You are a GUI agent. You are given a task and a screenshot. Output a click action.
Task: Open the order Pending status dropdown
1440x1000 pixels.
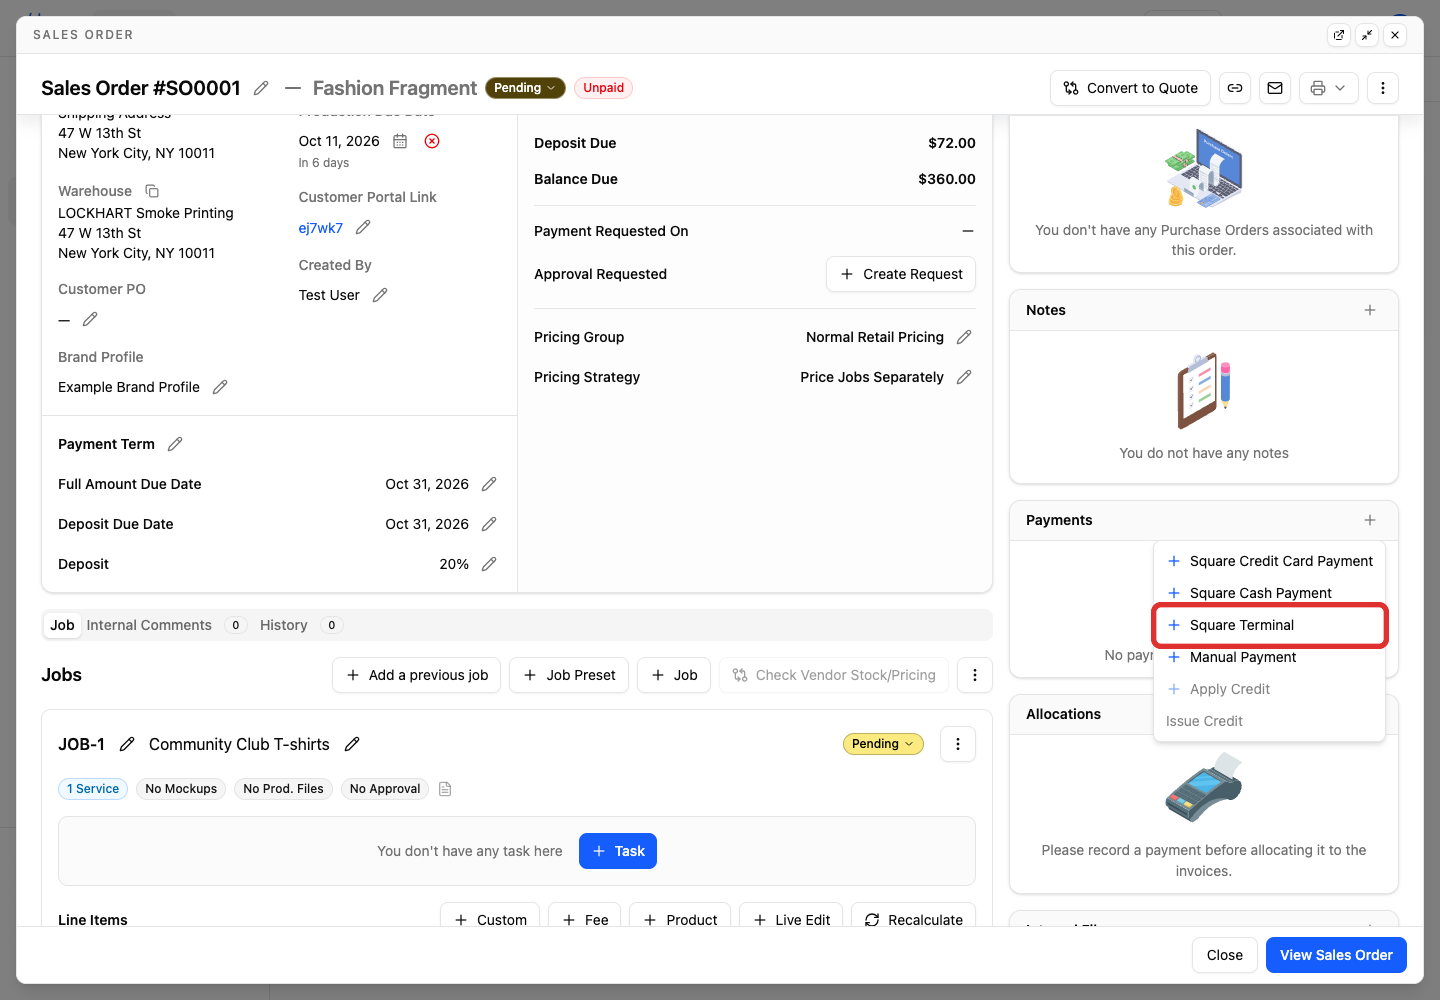(x=525, y=88)
